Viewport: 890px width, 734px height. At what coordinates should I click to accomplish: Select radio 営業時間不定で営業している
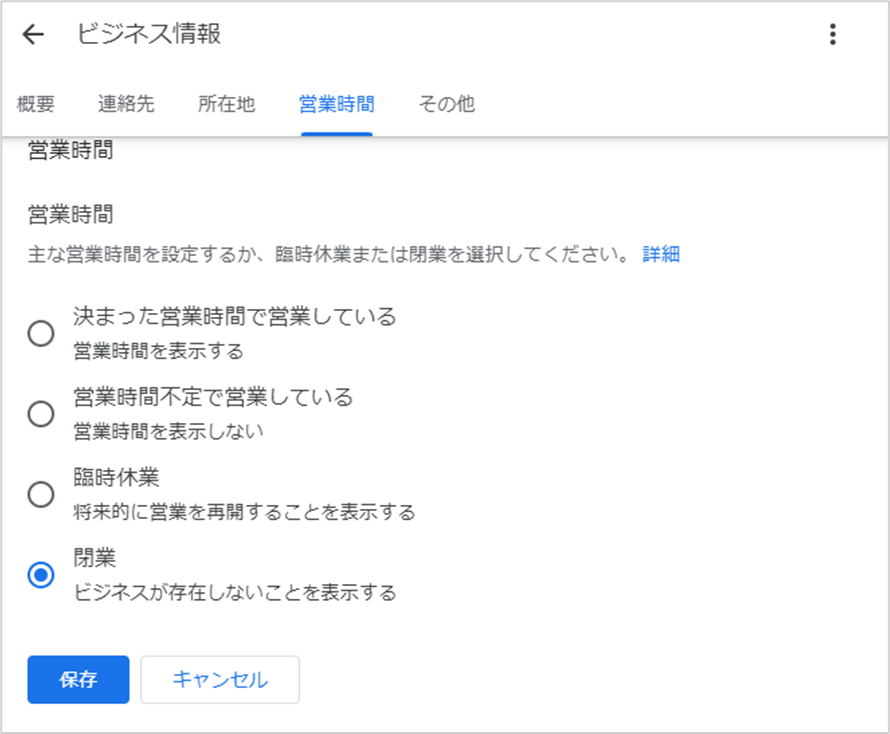coord(41,414)
